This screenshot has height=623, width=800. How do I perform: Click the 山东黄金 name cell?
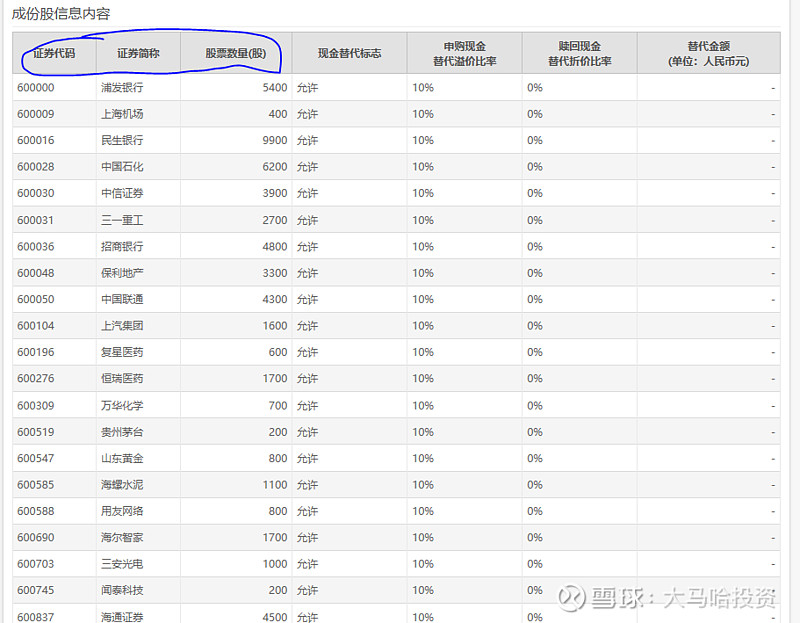122,459
